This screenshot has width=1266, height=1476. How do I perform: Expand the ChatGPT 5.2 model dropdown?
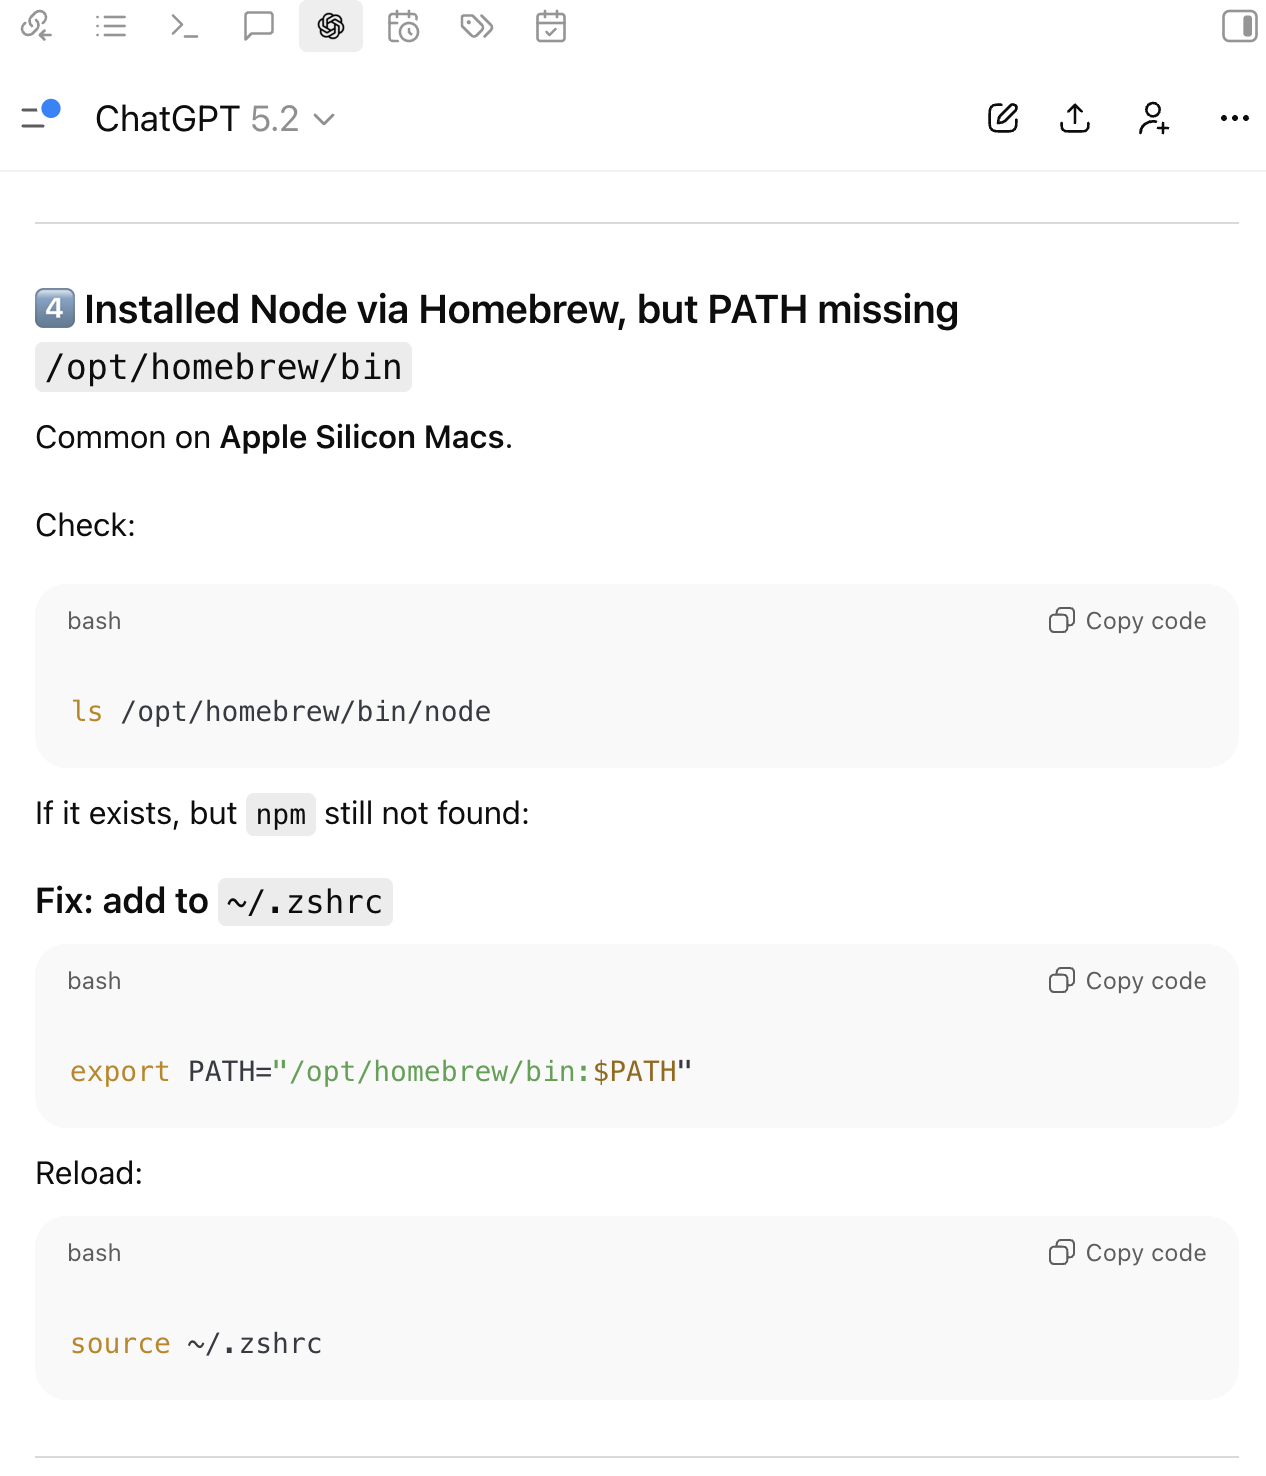[x=215, y=119]
